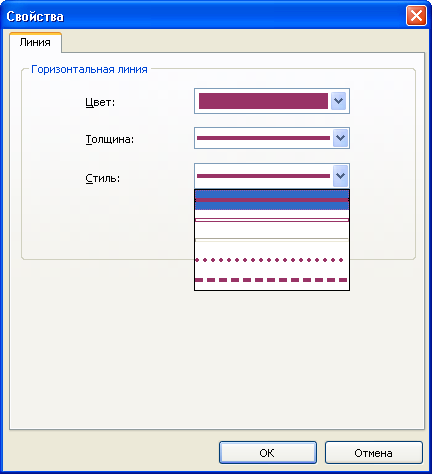Click the Цвет label
The image size is (432, 474).
100,102
